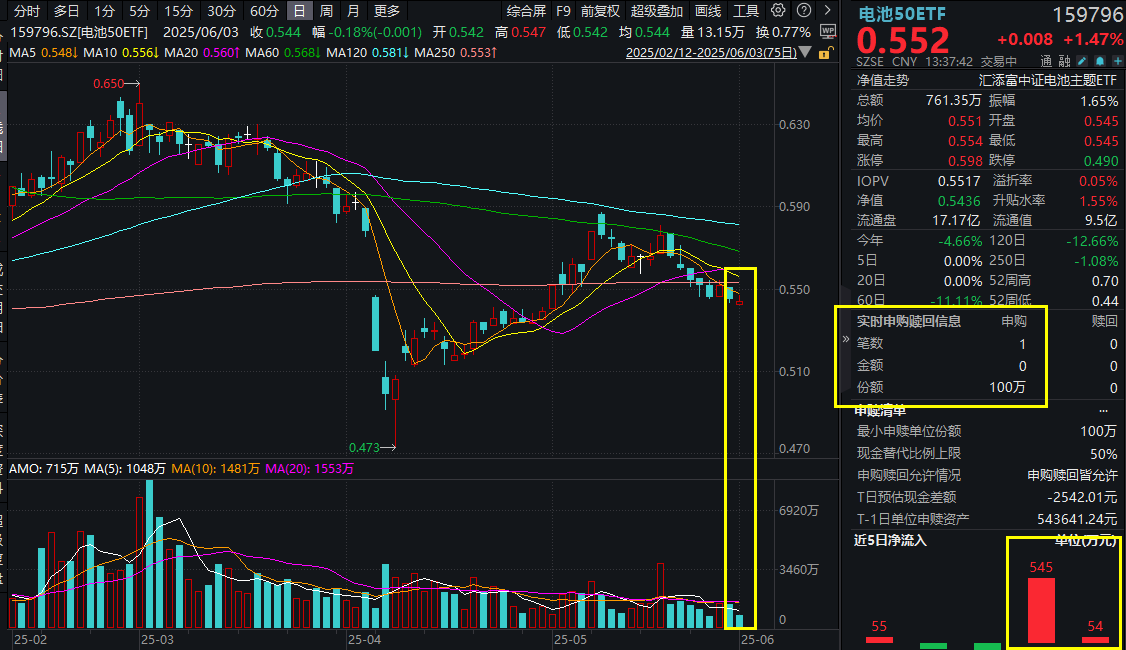Switch to the 前复权 adjusted price mode
Image resolution: width=1126 pixels, height=650 pixels.
coord(597,10)
